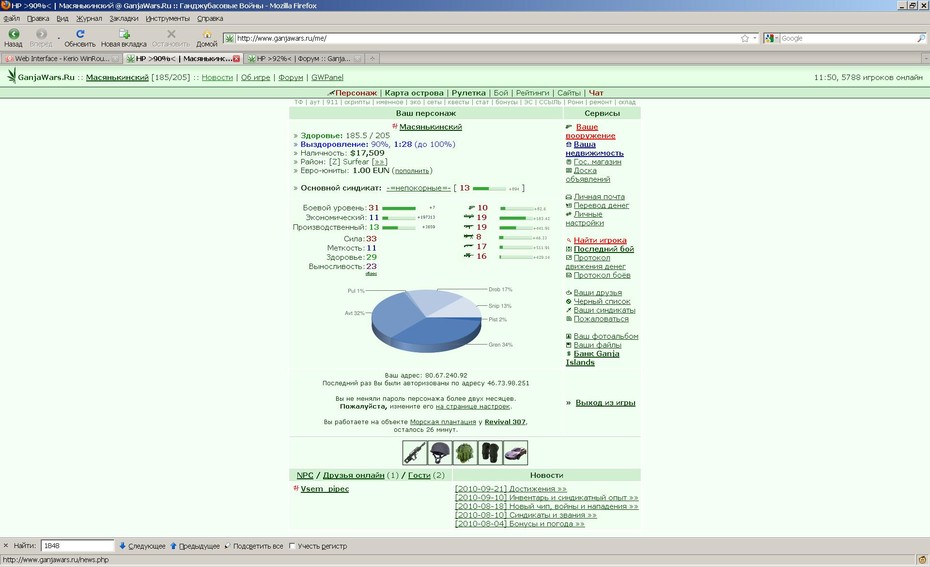
Task: Switch to the Web Interface - Kerio tab
Action: click(x=61, y=59)
